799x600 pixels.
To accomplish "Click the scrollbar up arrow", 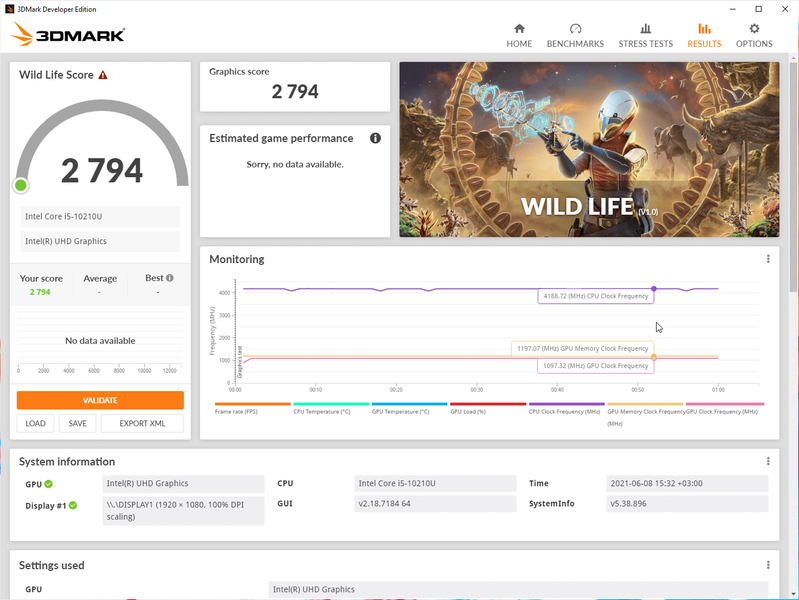I will 794,58.
